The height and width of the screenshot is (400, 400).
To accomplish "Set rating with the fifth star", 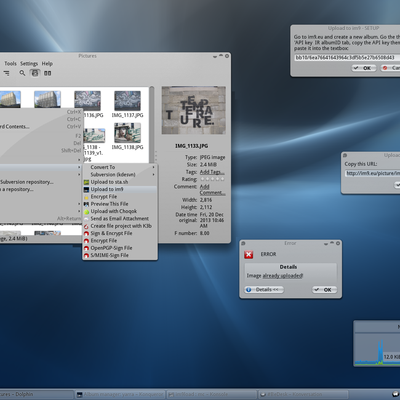I will pos(222,179).
